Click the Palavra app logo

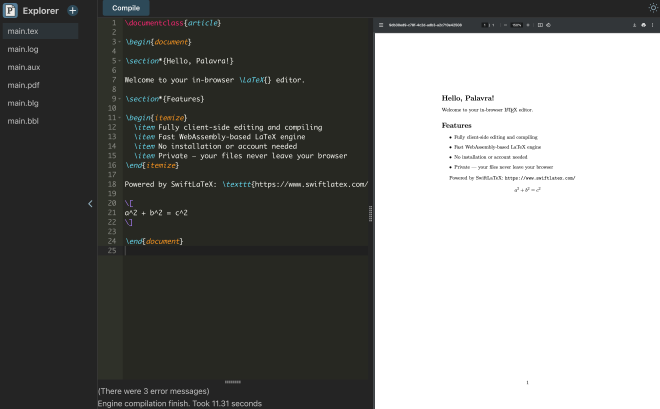tap(10, 11)
